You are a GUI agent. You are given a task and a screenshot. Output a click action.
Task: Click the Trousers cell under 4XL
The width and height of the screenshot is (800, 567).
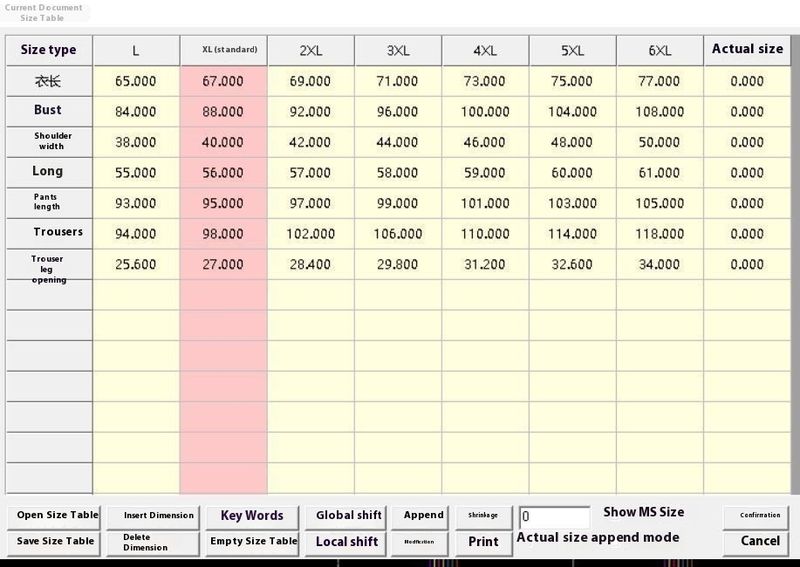click(x=485, y=233)
